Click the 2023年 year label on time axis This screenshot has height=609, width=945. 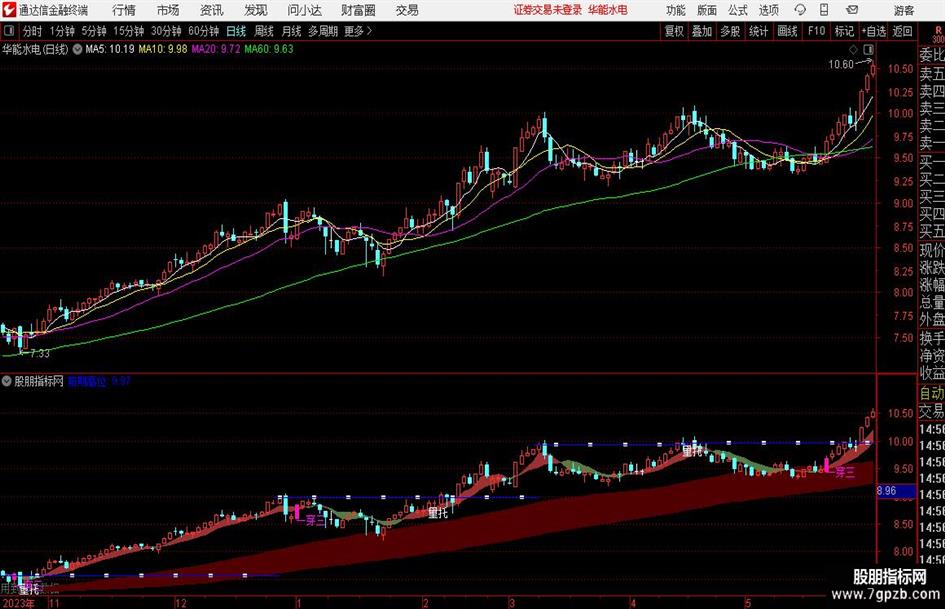[x=19, y=603]
